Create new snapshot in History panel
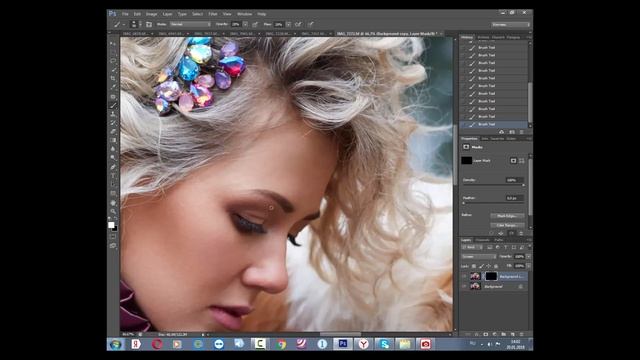640x360 pixels. pyautogui.click(x=512, y=132)
